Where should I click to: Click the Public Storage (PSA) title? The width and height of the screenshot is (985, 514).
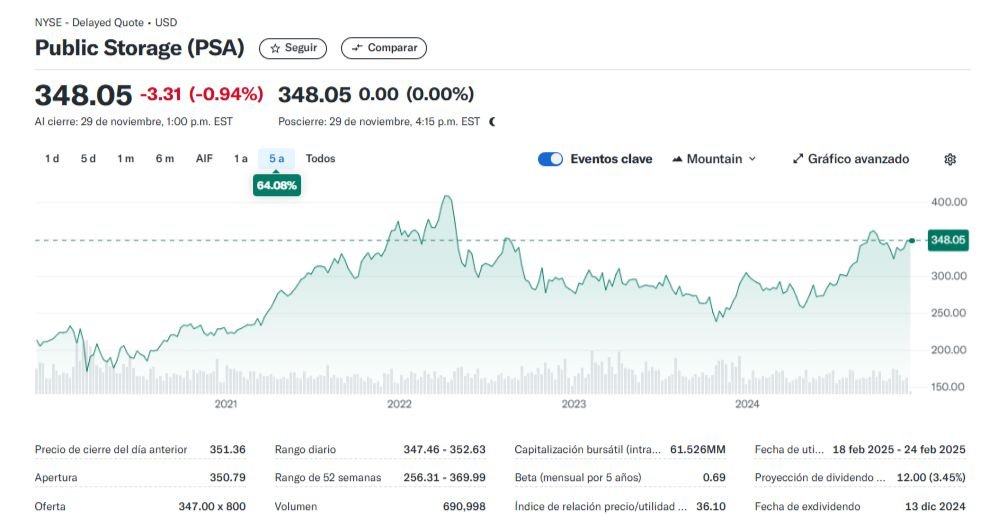[x=139, y=48]
